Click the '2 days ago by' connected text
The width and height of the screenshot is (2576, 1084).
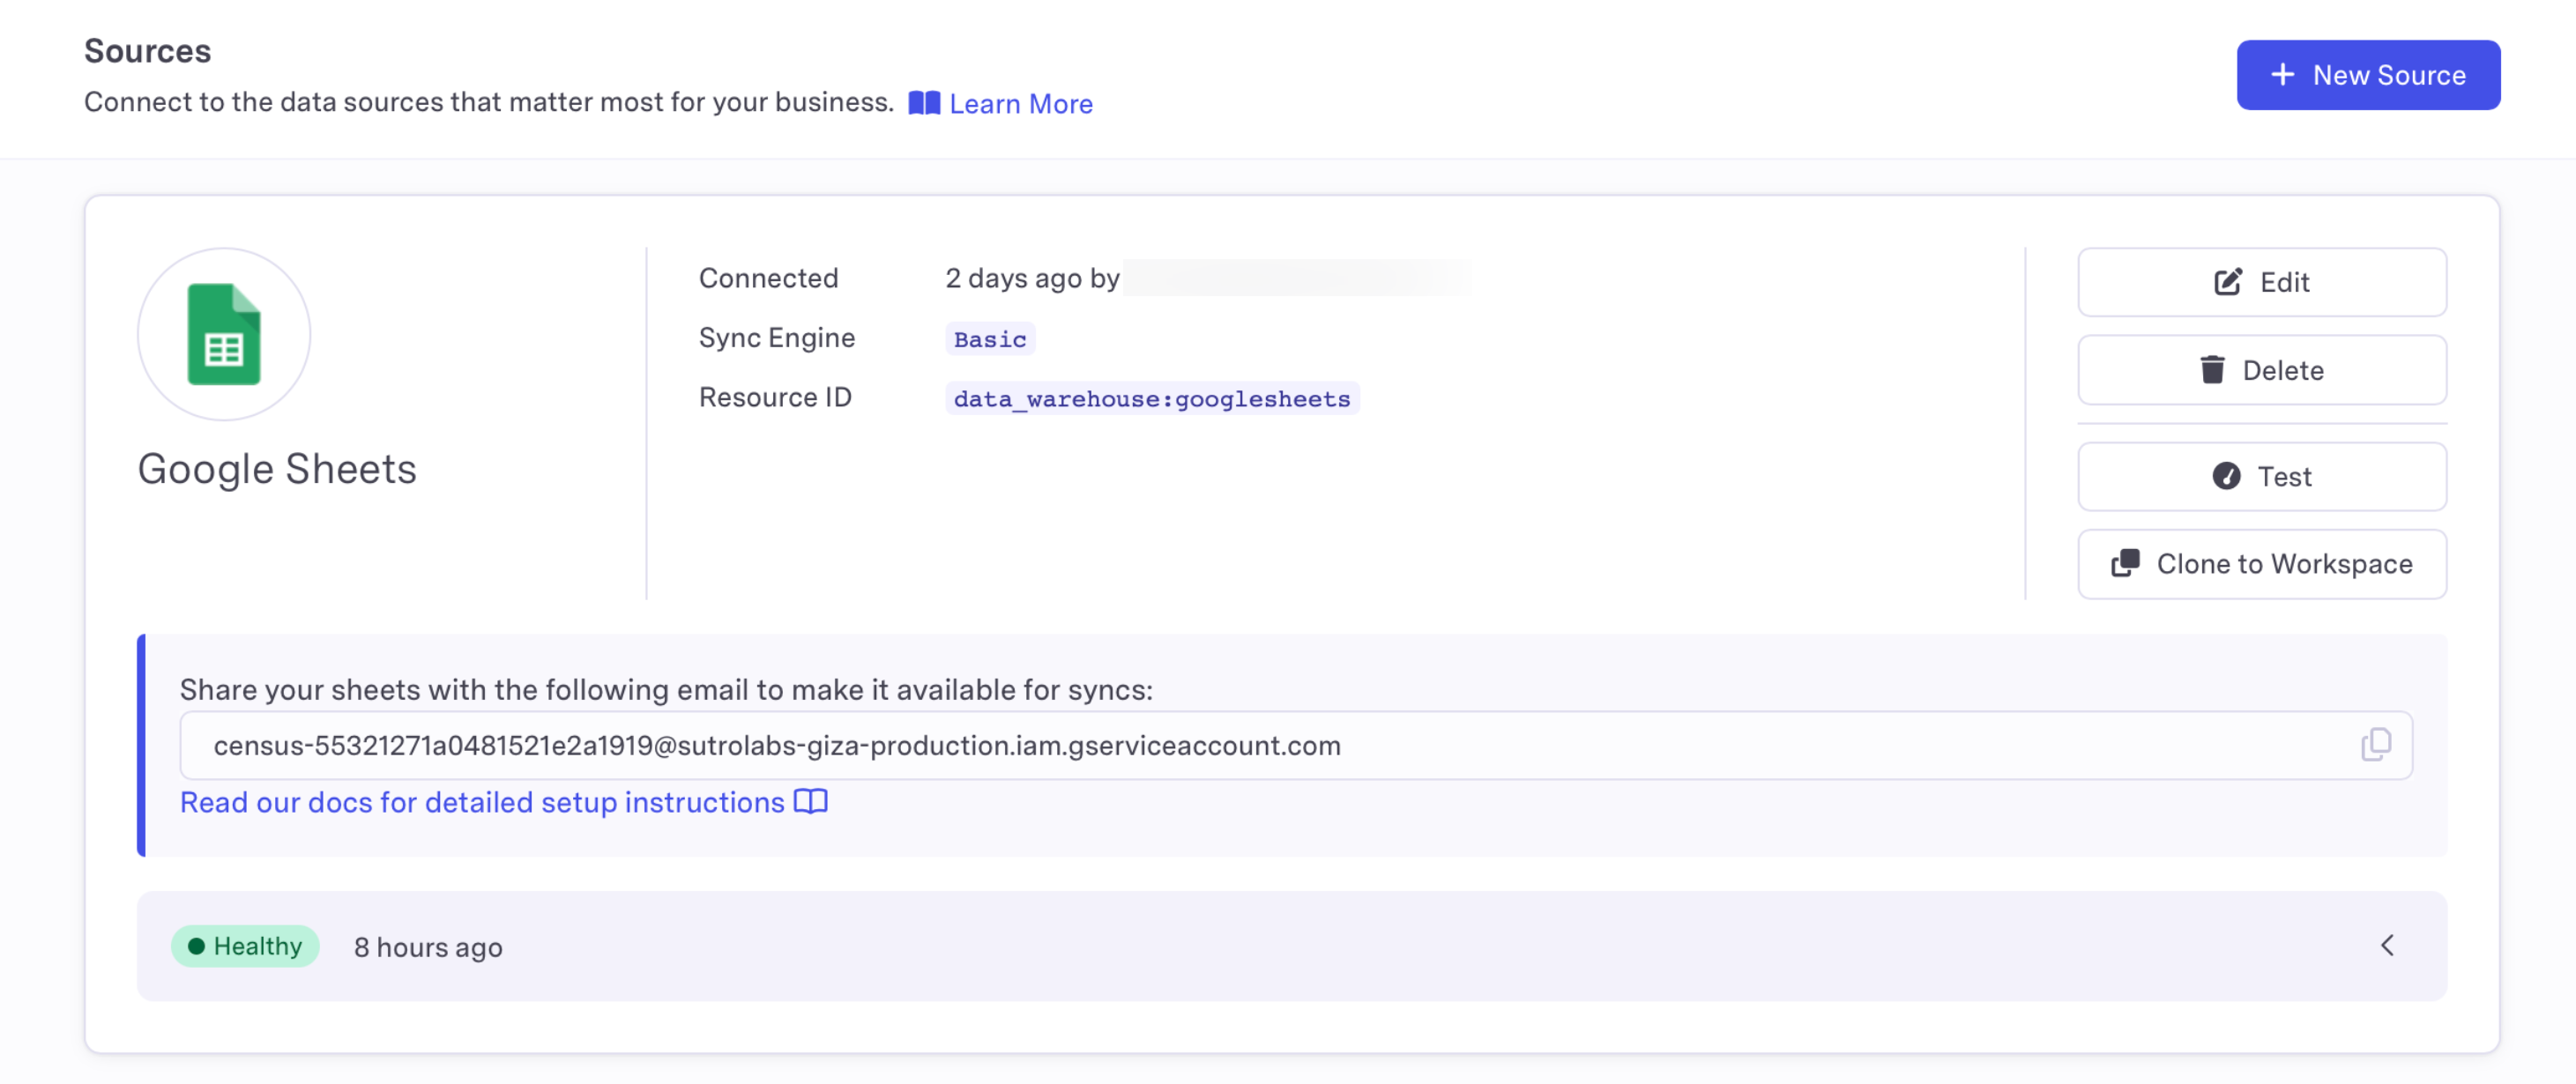point(1032,278)
